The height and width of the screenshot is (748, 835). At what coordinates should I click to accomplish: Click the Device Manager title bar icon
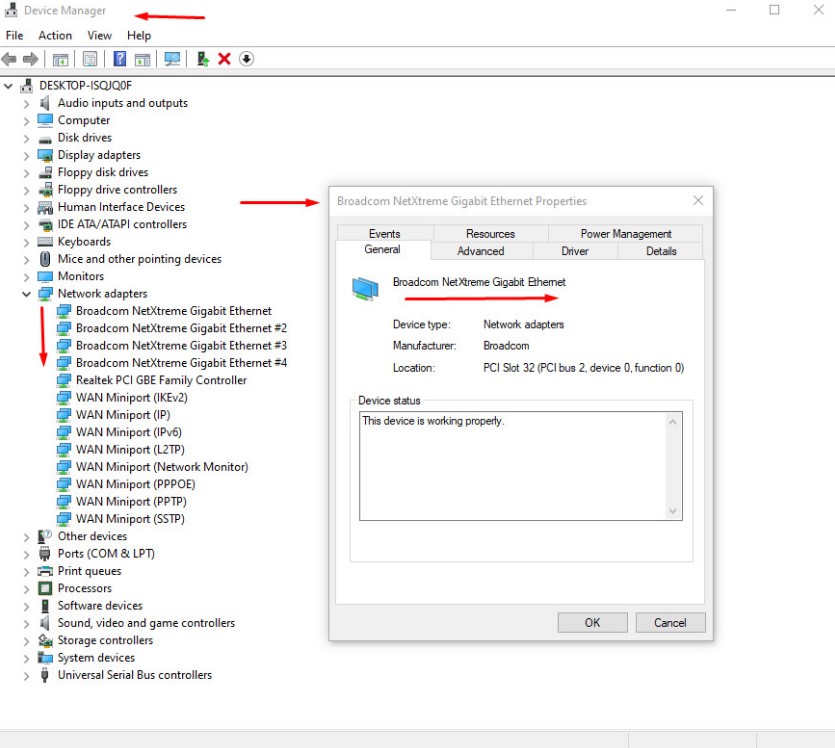(11, 10)
